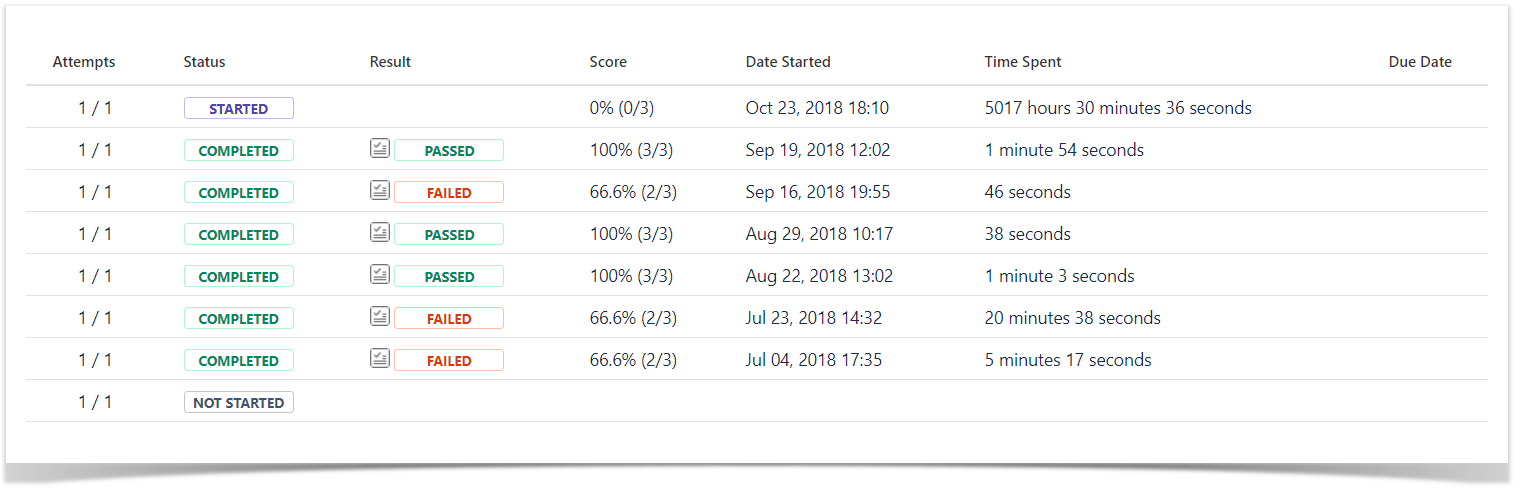
Task: Sort by the Date Started column header
Action: [788, 62]
